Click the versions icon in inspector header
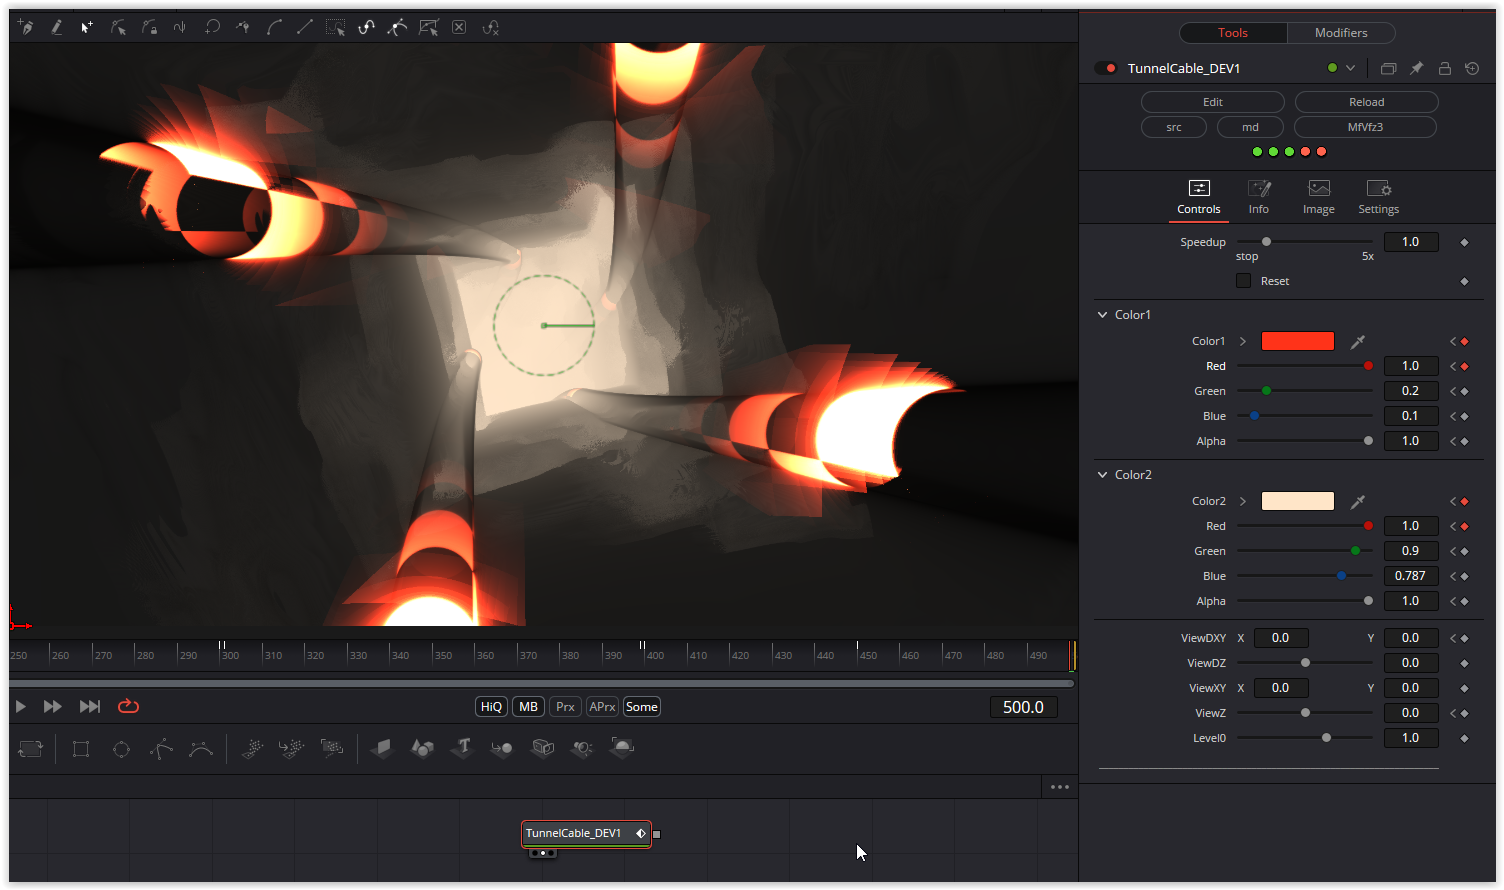This screenshot has width=1504, height=890. click(1388, 68)
